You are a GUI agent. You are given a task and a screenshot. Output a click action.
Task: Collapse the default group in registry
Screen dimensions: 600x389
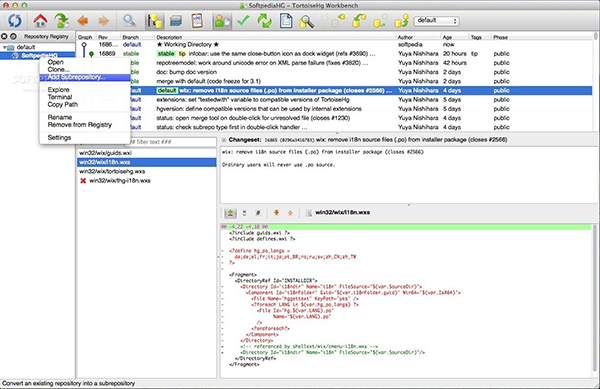point(5,47)
